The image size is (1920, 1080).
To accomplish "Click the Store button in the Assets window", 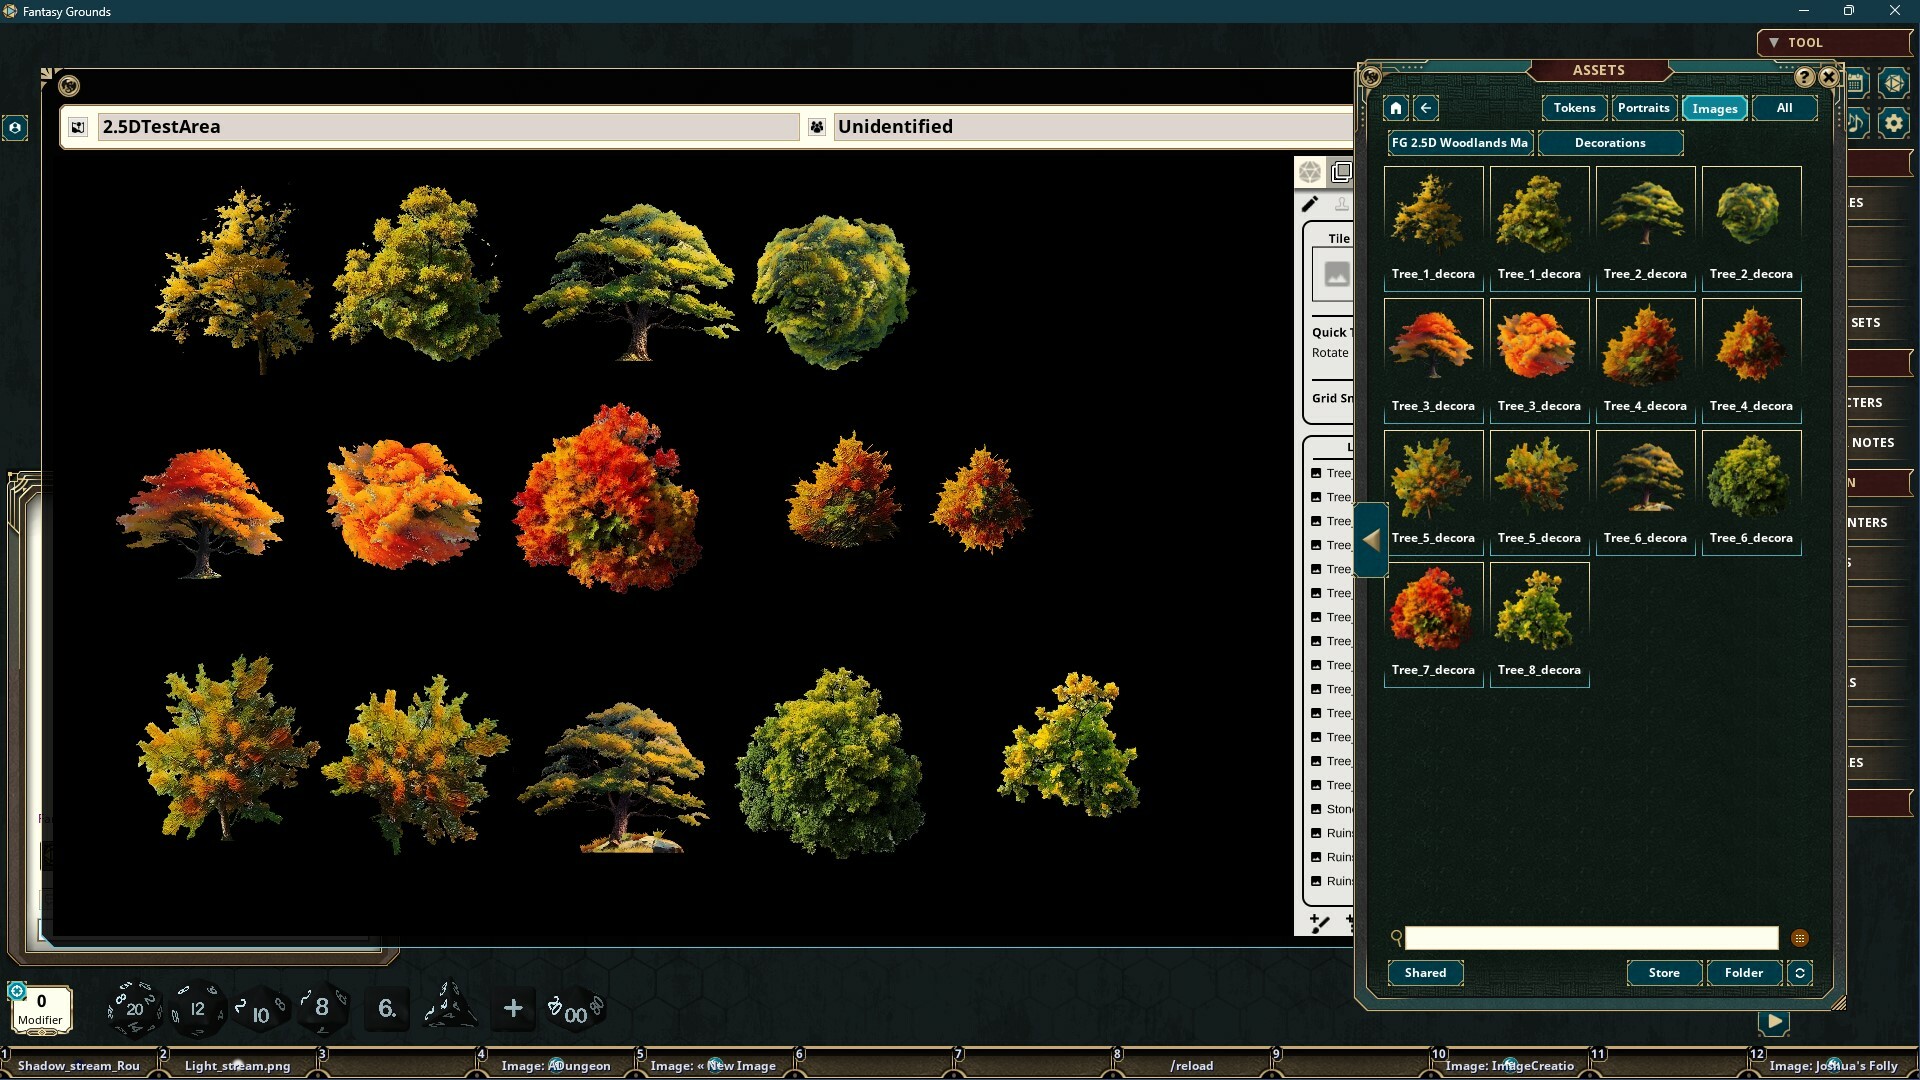I will [1662, 972].
